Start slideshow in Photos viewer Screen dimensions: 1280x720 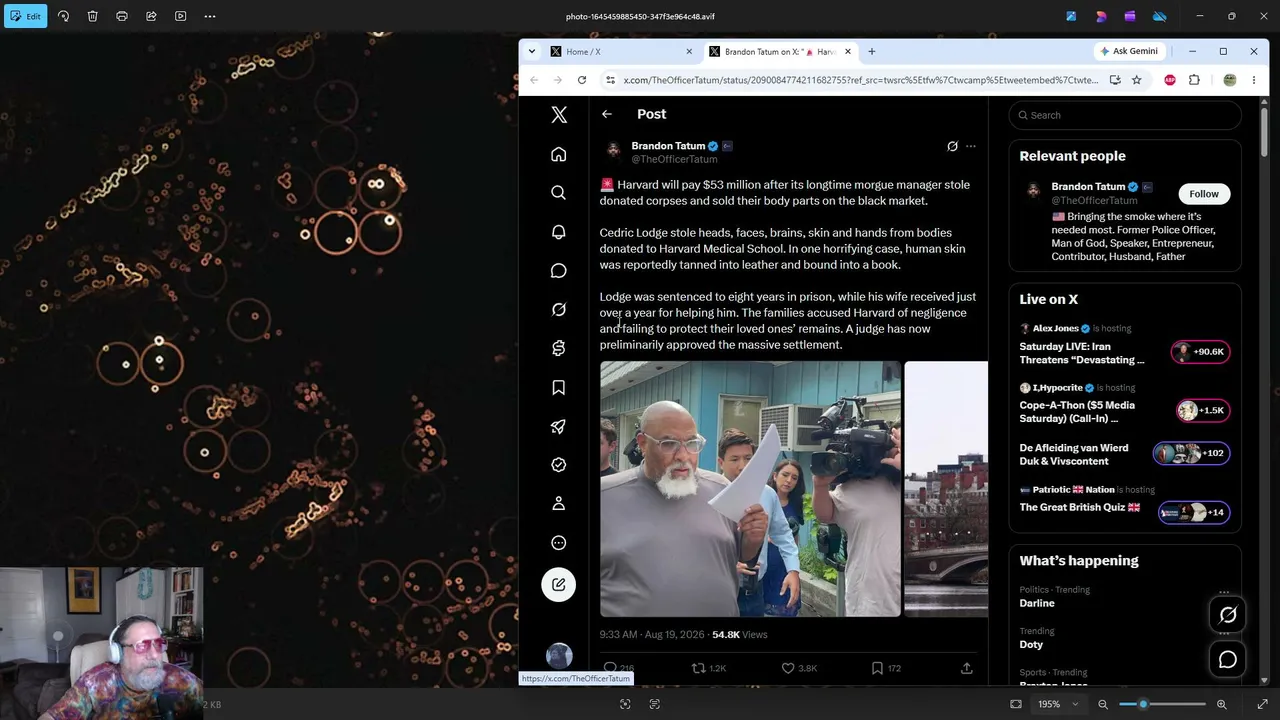point(181,16)
